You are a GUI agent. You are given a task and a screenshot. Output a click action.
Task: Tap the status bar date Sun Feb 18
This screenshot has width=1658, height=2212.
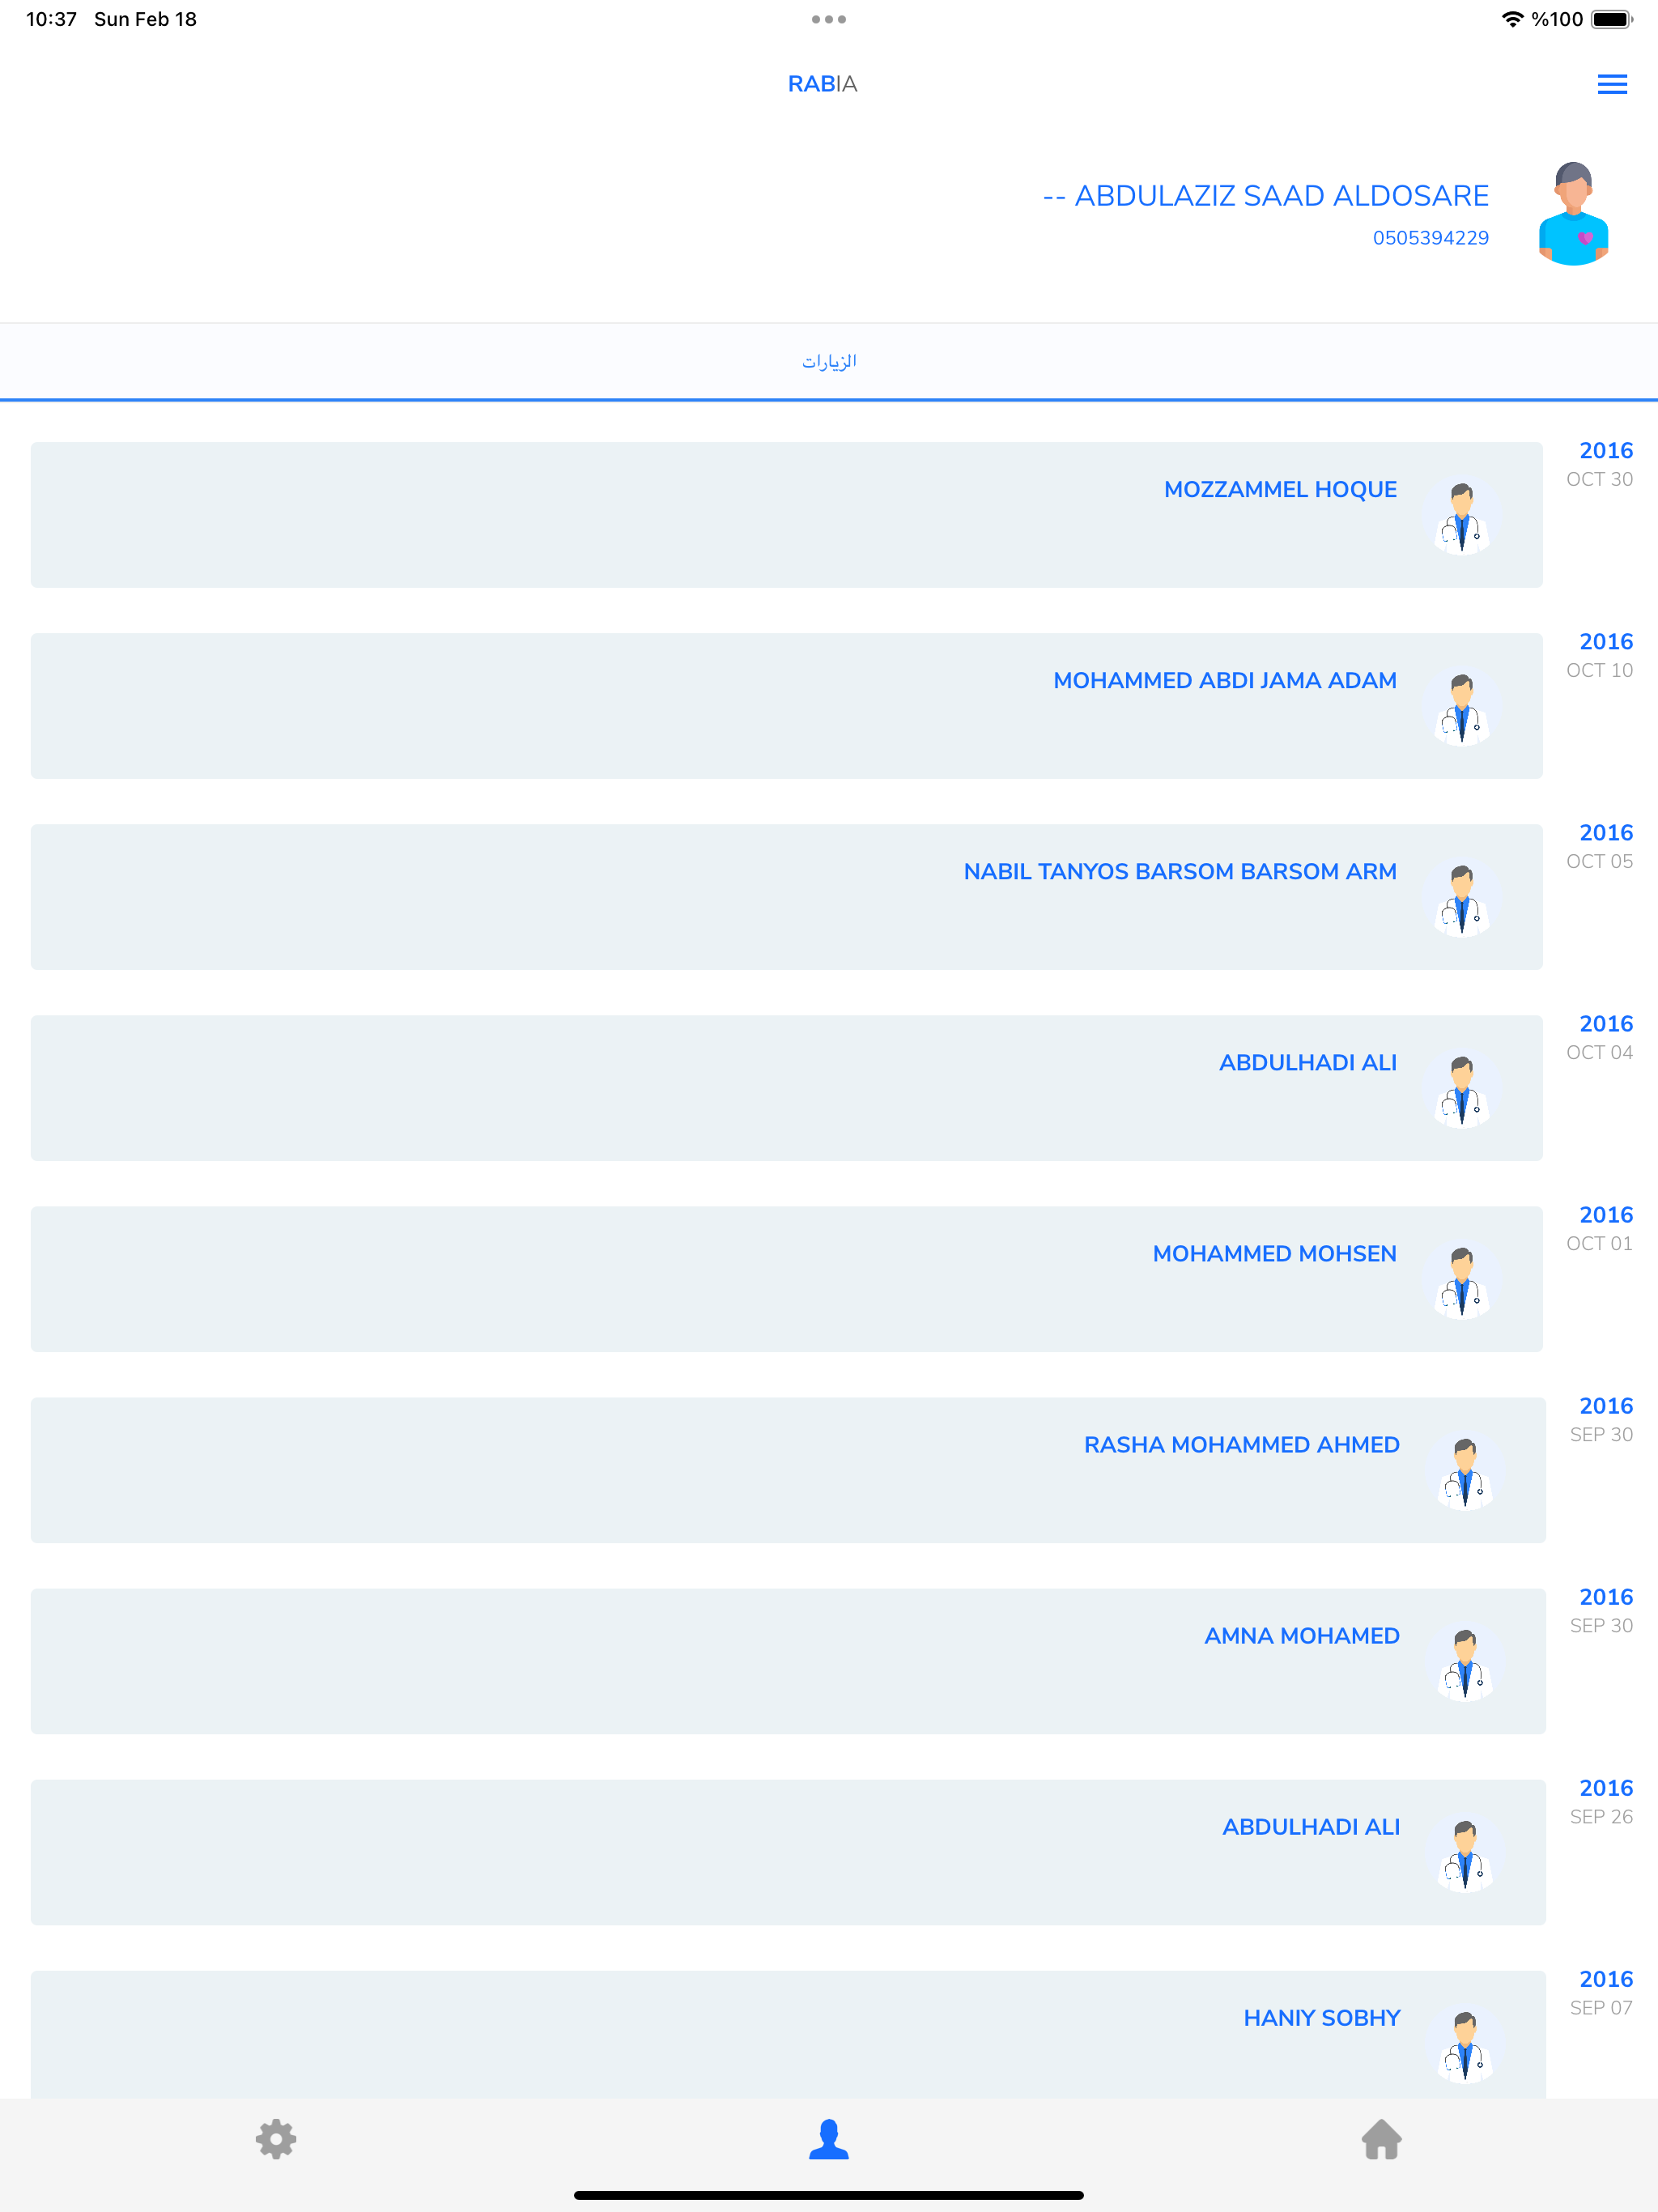145,19
